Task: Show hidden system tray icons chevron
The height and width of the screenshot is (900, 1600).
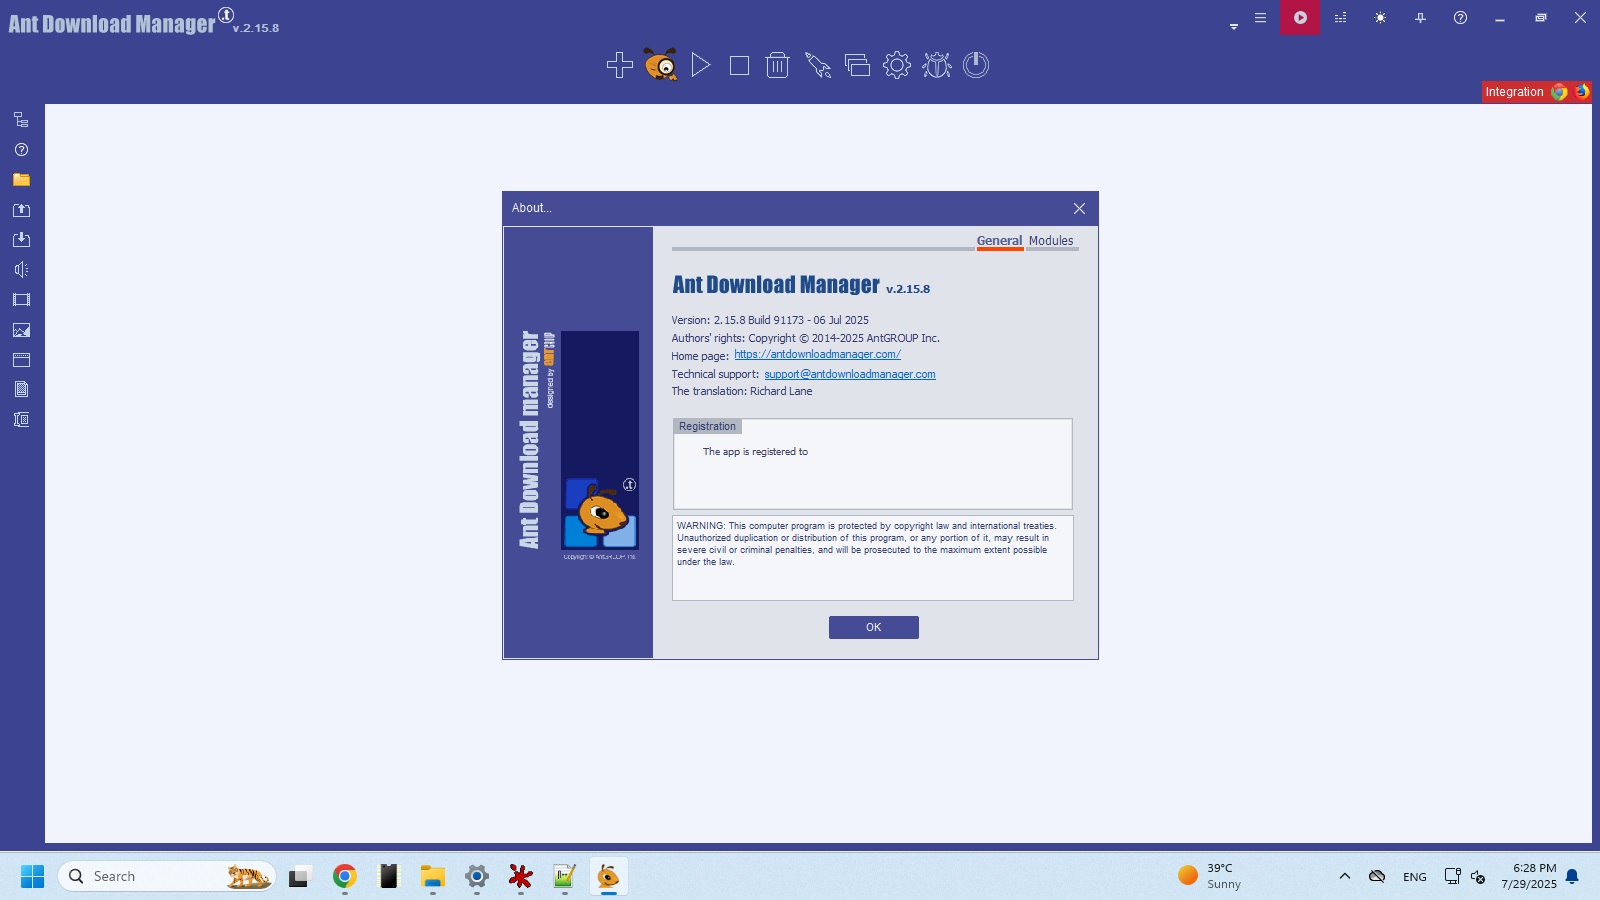Action: tap(1345, 877)
